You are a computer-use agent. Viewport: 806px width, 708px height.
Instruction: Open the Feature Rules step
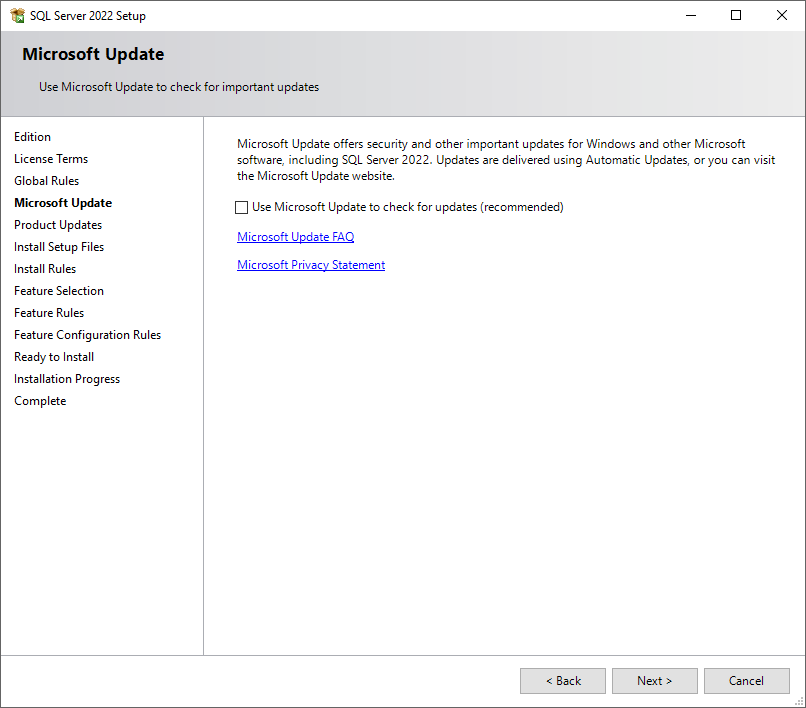click(48, 312)
